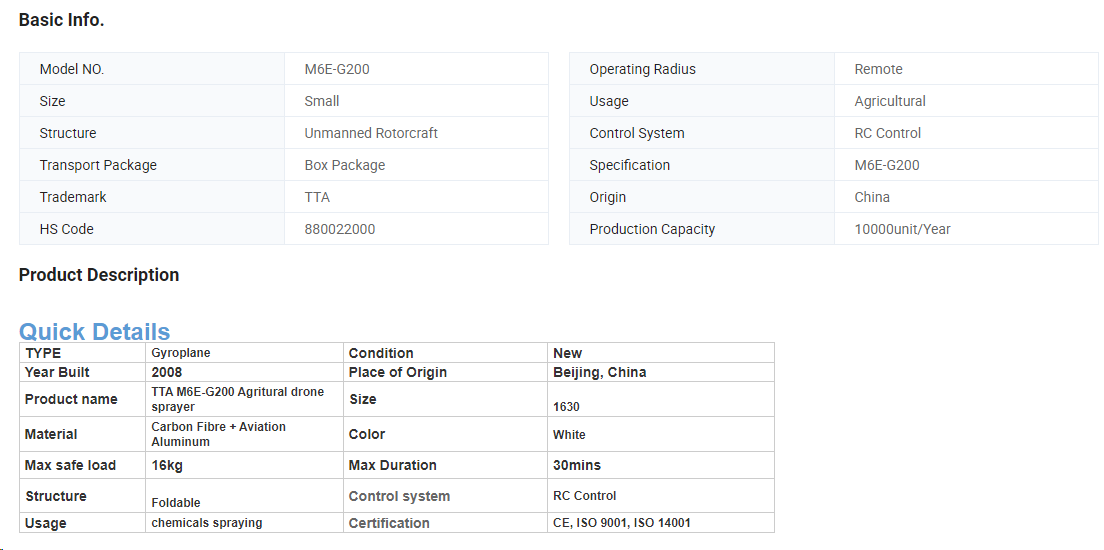Click the Unmanned Rotorcraft structure value
This screenshot has width=1104, height=550.
pyautogui.click(x=371, y=133)
